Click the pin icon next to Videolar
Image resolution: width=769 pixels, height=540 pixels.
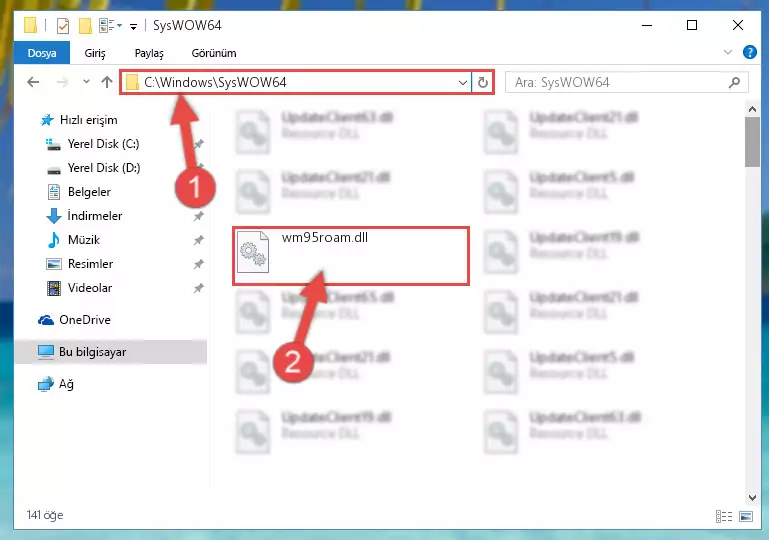click(199, 288)
